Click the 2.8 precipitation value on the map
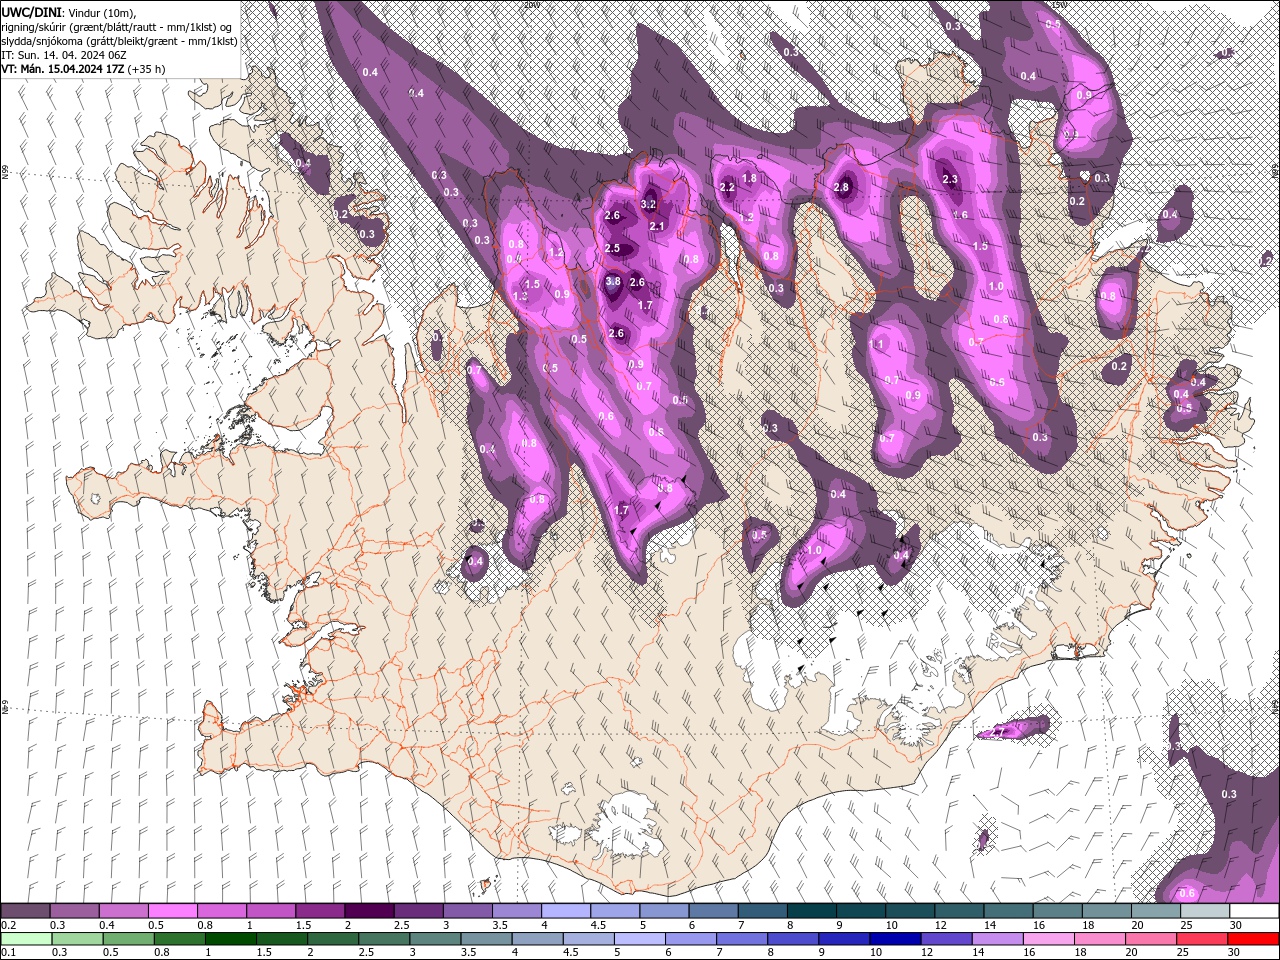 coord(841,187)
